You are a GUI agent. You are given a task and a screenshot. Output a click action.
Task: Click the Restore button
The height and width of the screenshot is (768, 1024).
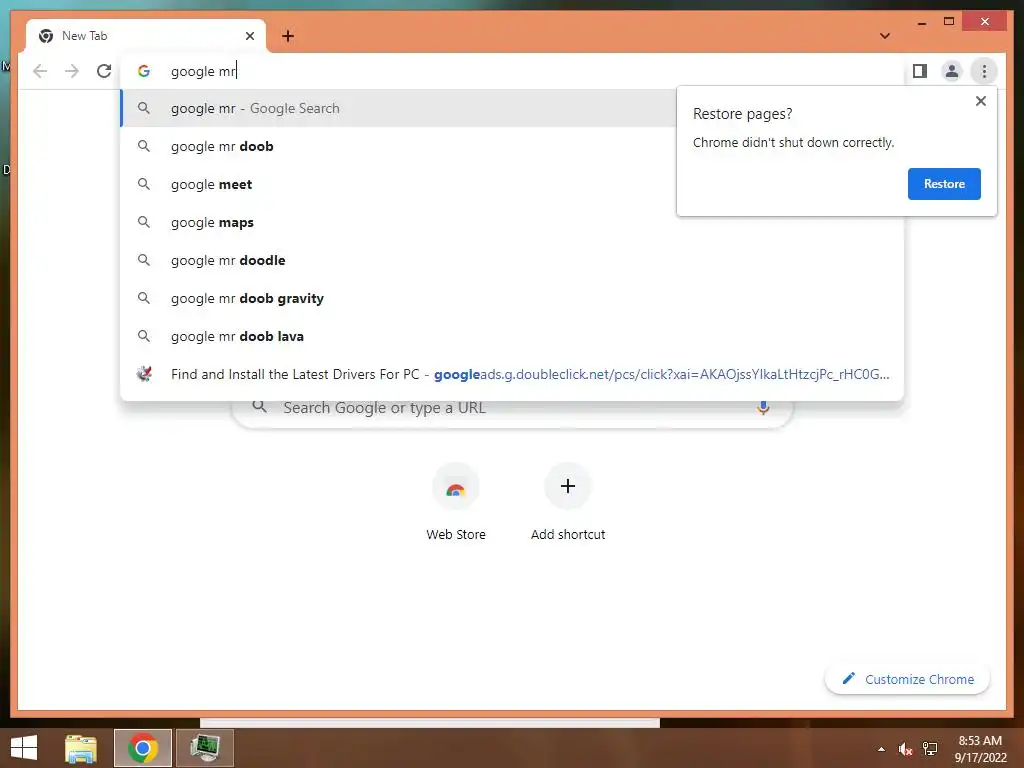(x=944, y=184)
